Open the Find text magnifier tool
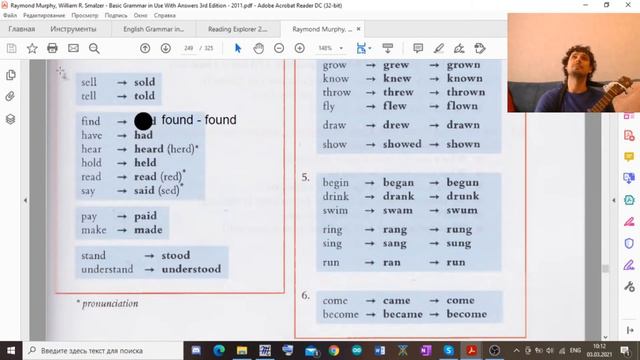 point(94,48)
